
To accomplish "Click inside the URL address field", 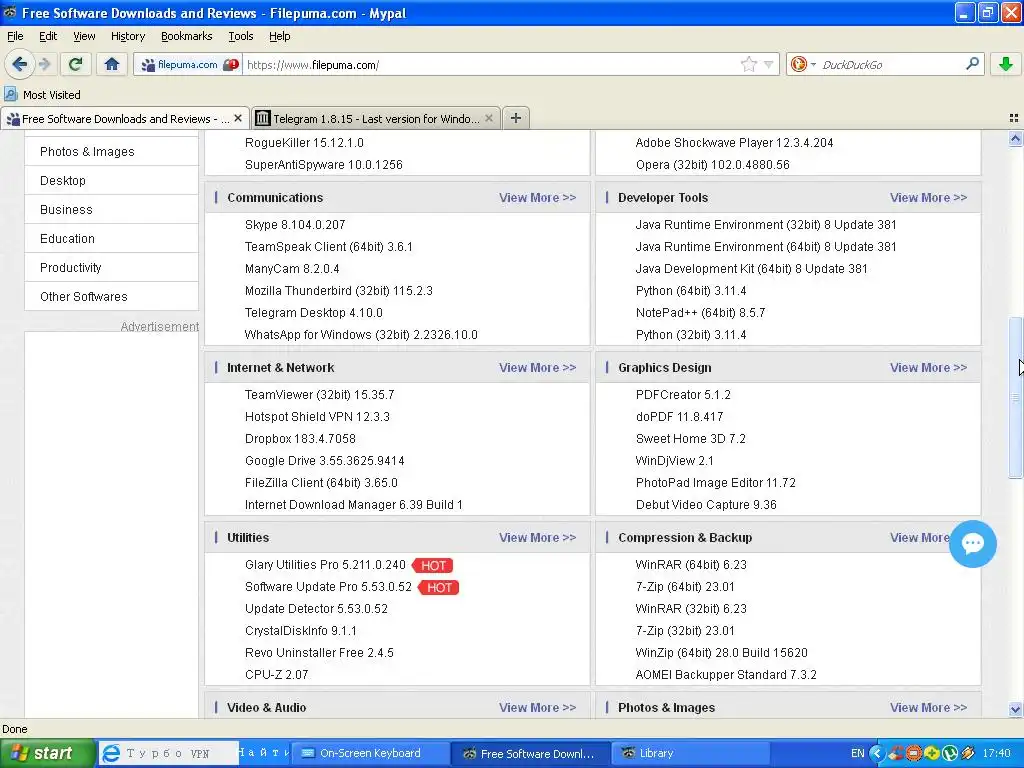I will click(490, 65).
